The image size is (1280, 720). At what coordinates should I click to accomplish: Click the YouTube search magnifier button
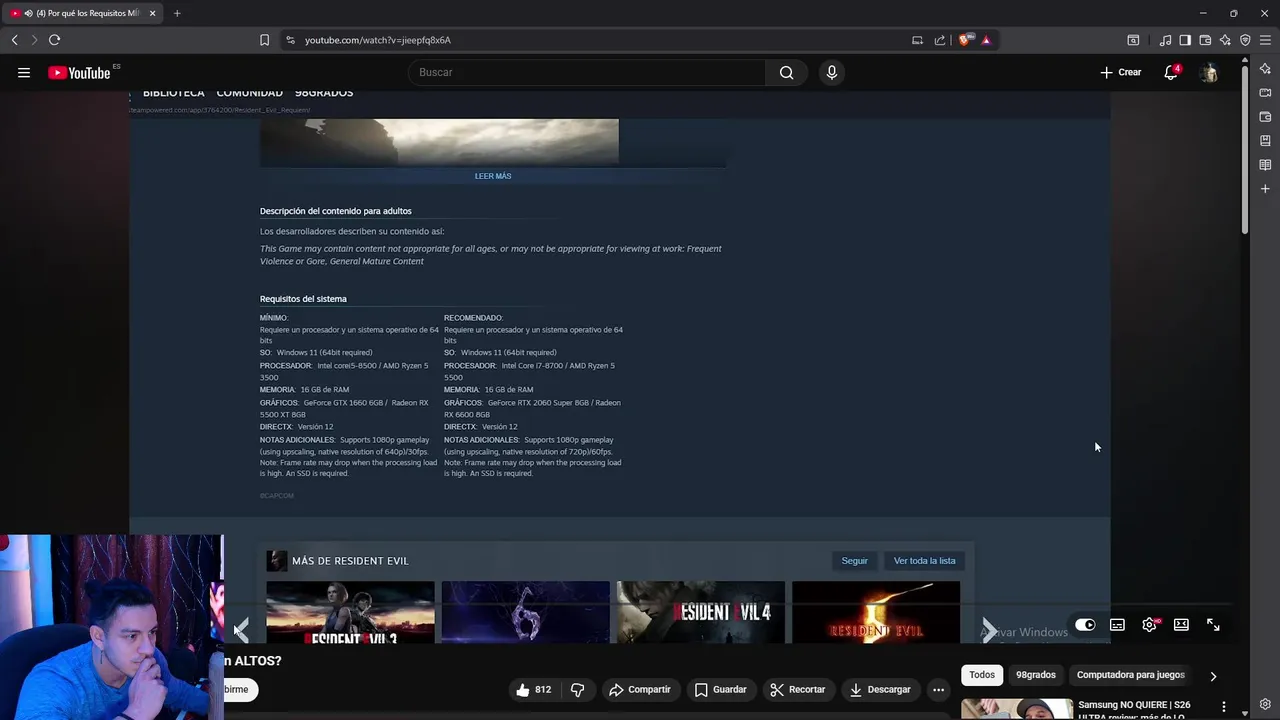point(786,72)
